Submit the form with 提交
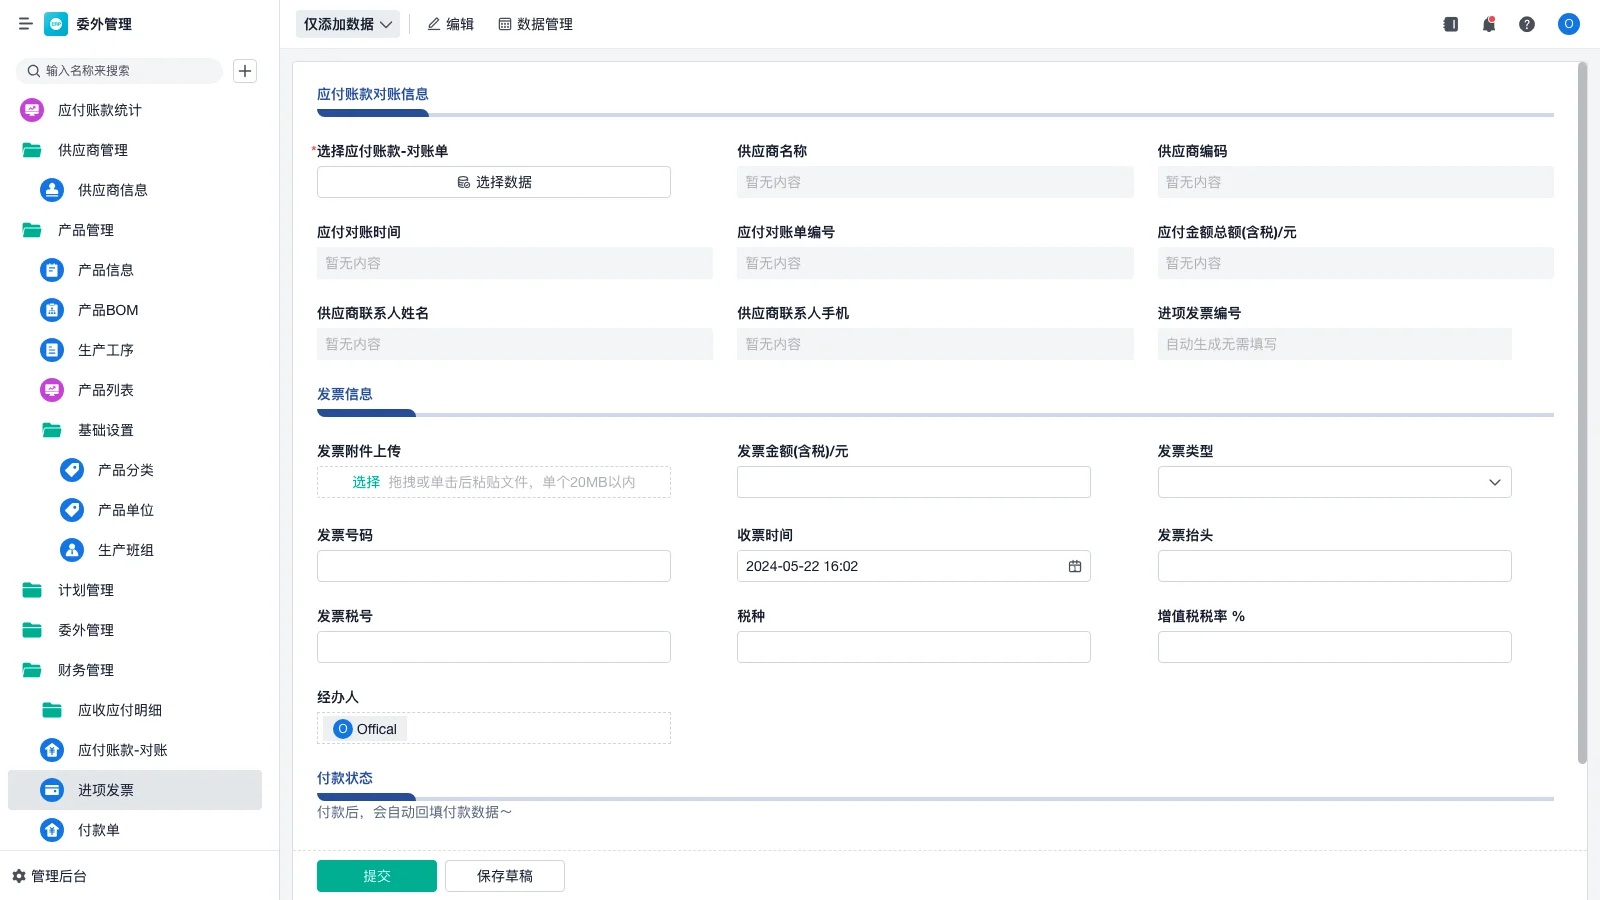Viewport: 1600px width, 900px height. 377,875
